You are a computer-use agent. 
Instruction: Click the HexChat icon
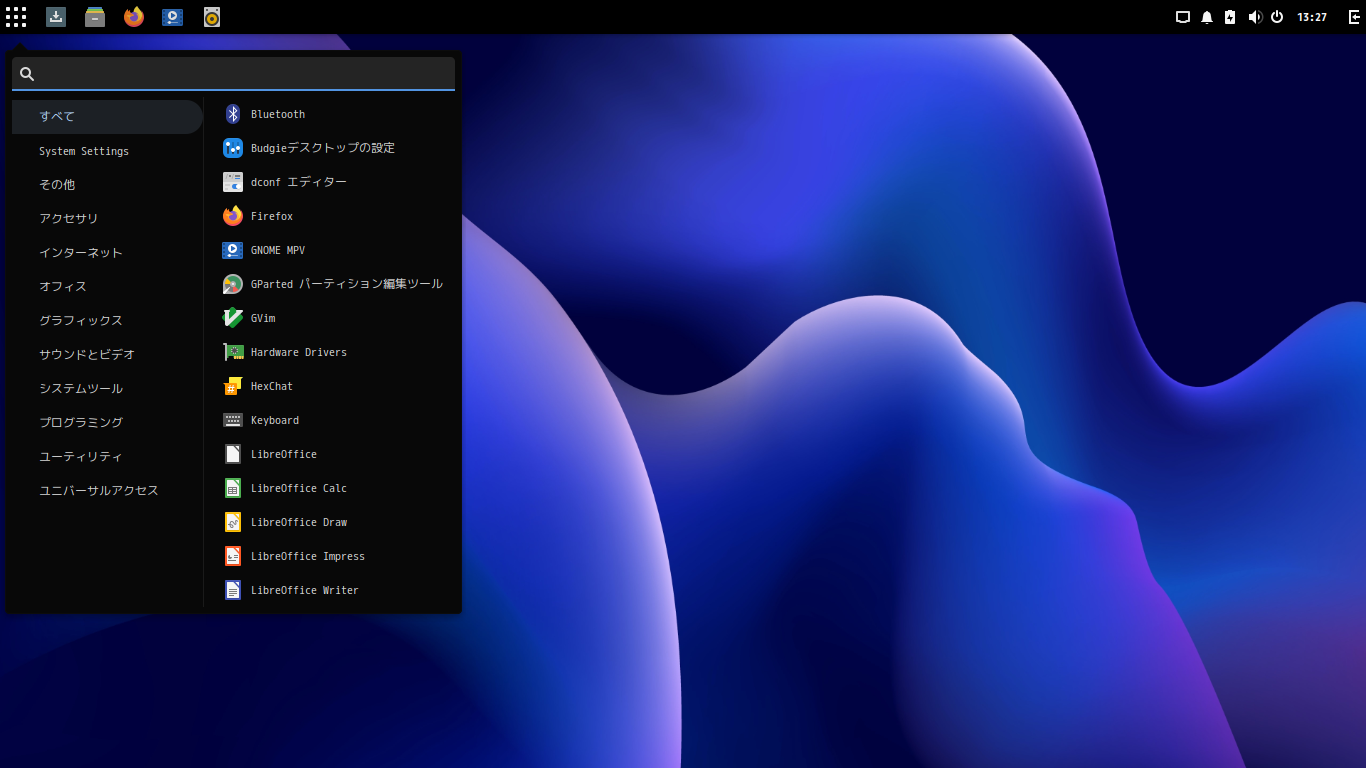tap(233, 386)
